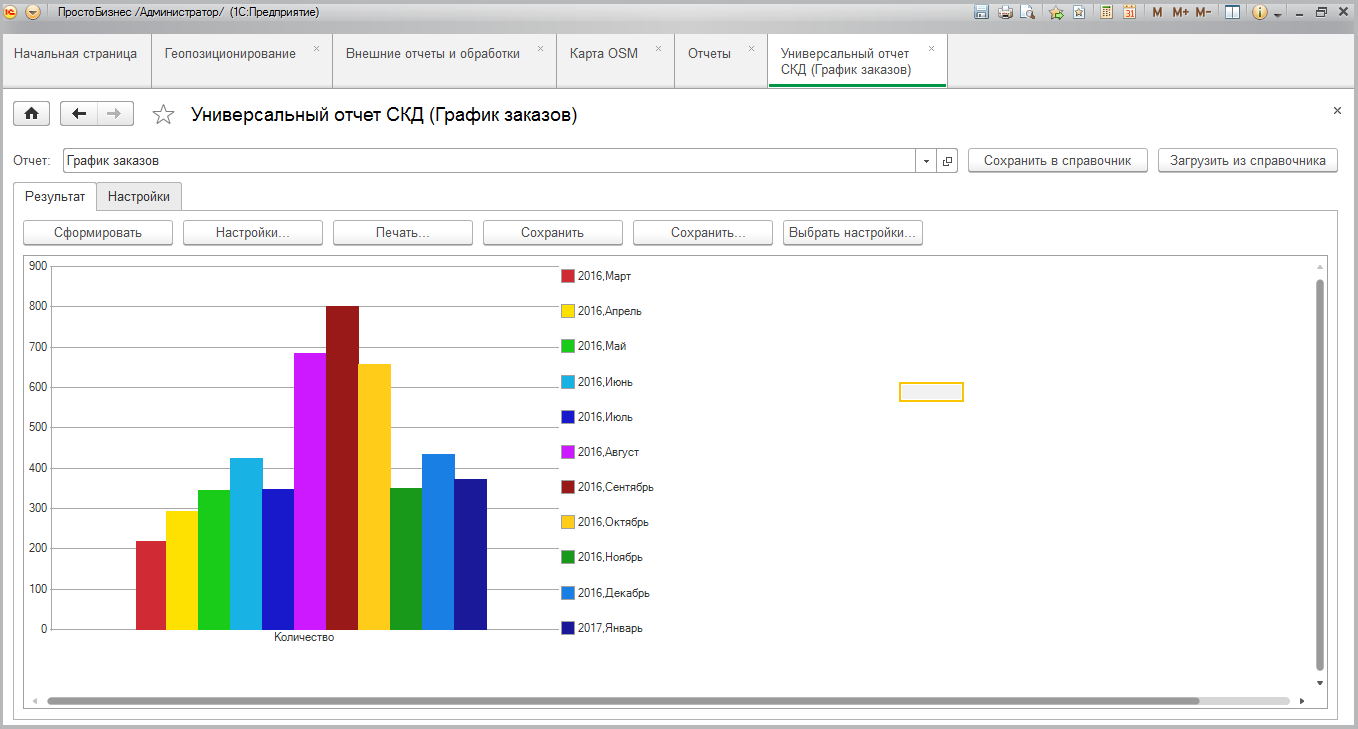Click the 2016,Сентябрь legend color swatch
The width and height of the screenshot is (1358, 729).
pyautogui.click(x=568, y=487)
